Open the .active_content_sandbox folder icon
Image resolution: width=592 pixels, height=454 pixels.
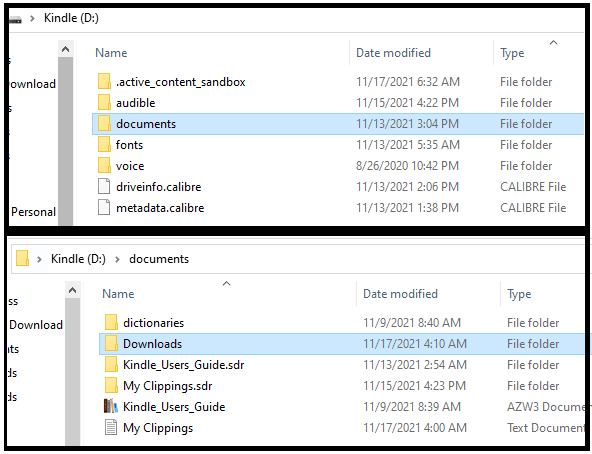pyautogui.click(x=104, y=81)
